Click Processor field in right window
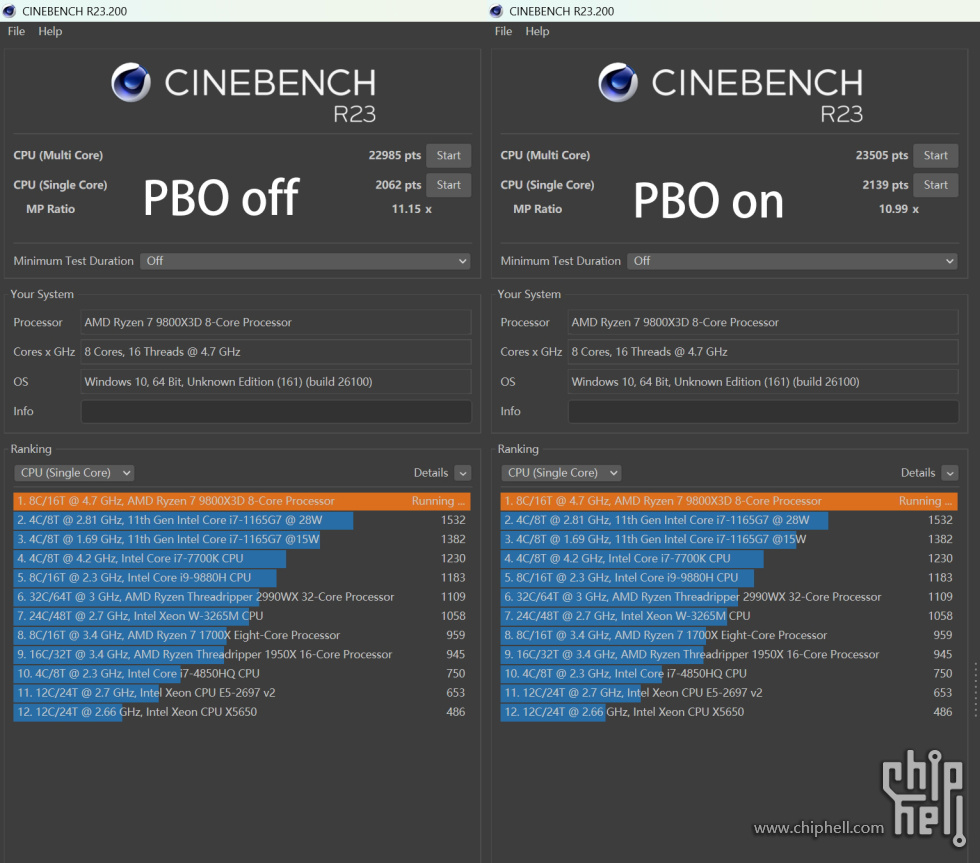Image resolution: width=980 pixels, height=863 pixels. tap(763, 322)
